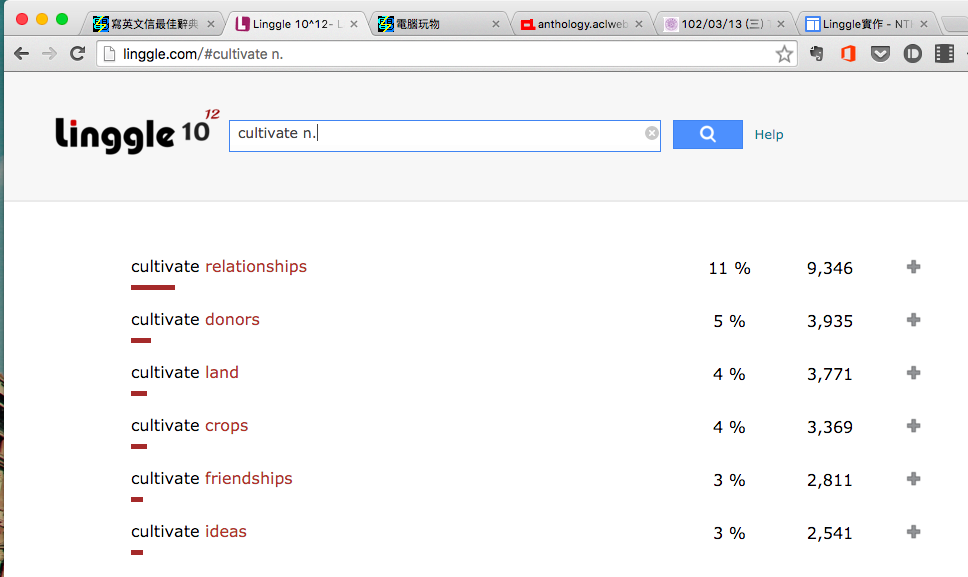This screenshot has height=577, width=968.
Task: Click the Office extension icon
Action: [x=848, y=54]
